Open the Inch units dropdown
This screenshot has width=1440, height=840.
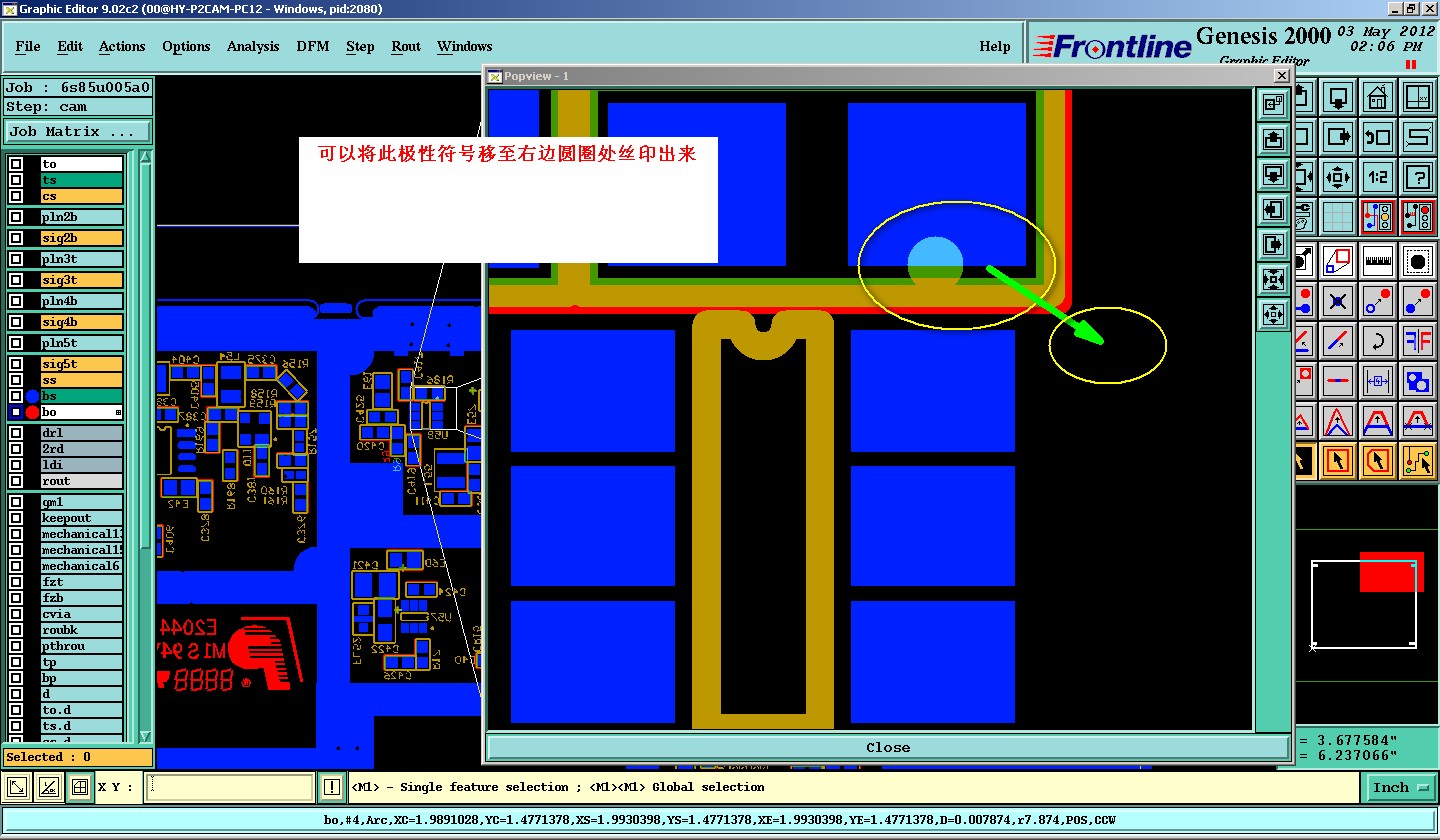(x=1399, y=788)
